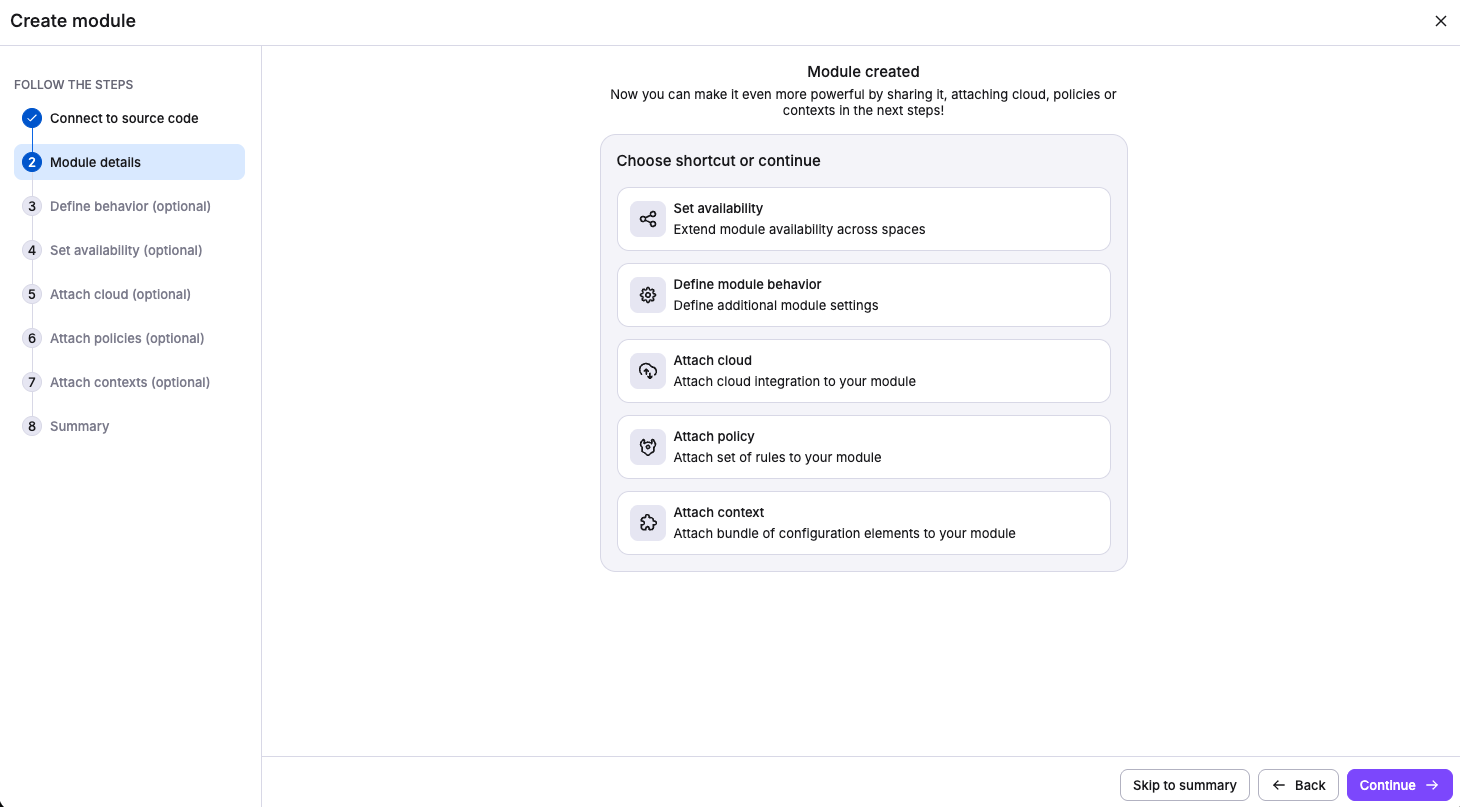Open Attach cloud (optional) step
The height and width of the screenshot is (807, 1460).
(x=120, y=294)
